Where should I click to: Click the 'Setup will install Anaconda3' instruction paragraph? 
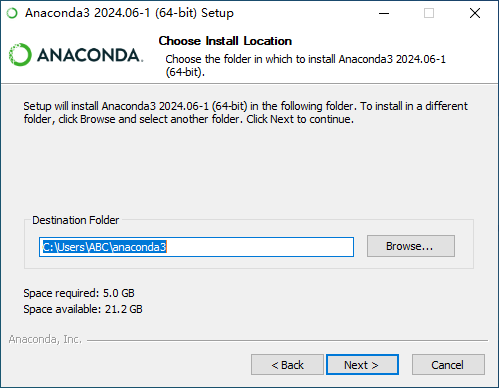click(x=245, y=113)
